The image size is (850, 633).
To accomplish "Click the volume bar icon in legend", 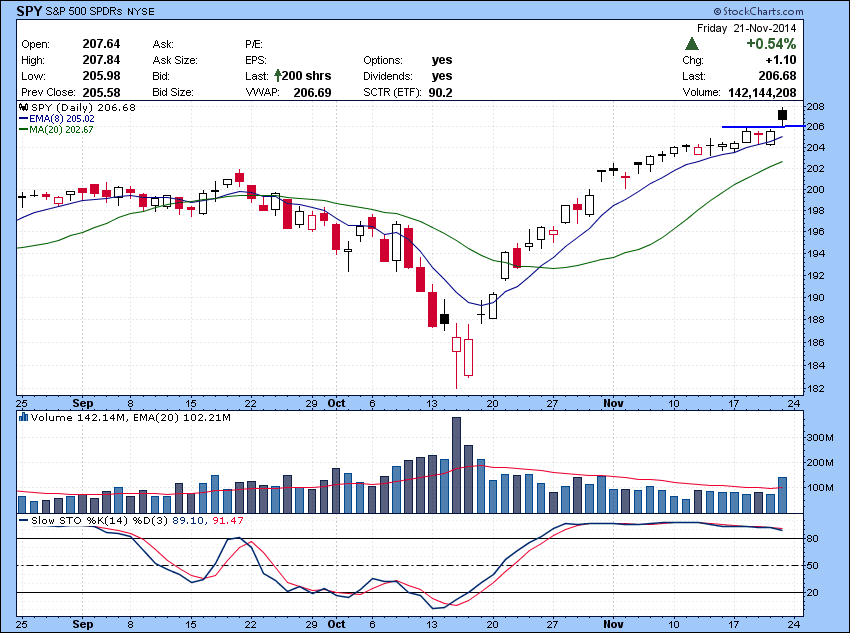I will [24, 417].
